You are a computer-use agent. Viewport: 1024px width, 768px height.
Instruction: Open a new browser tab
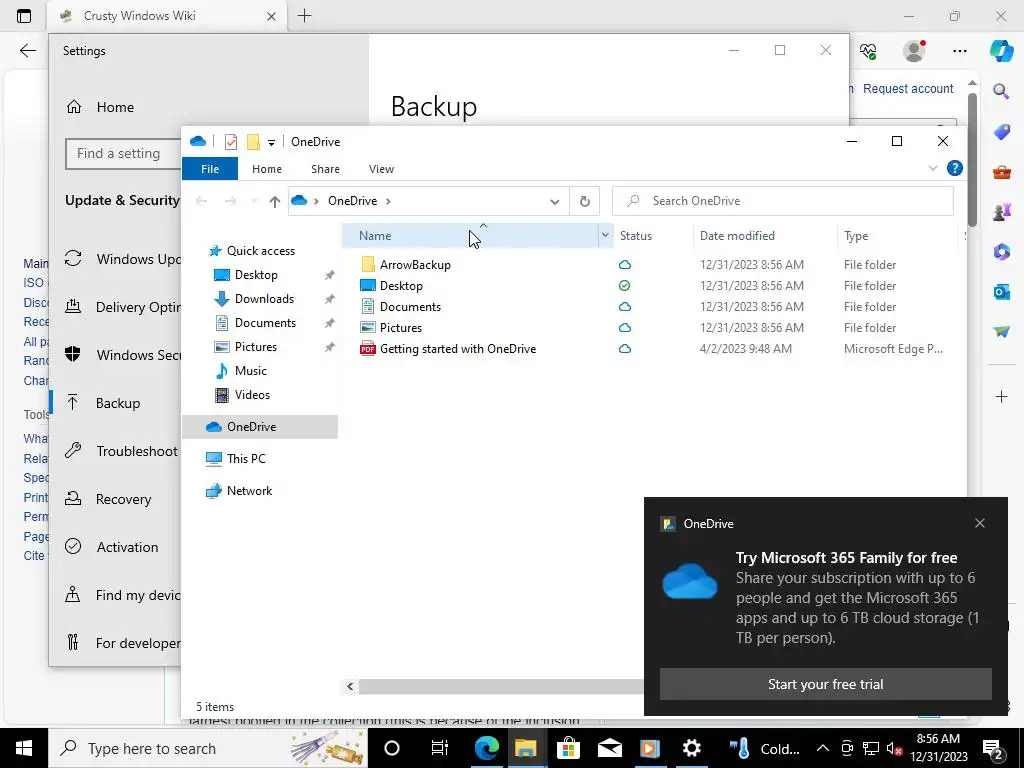[304, 16]
